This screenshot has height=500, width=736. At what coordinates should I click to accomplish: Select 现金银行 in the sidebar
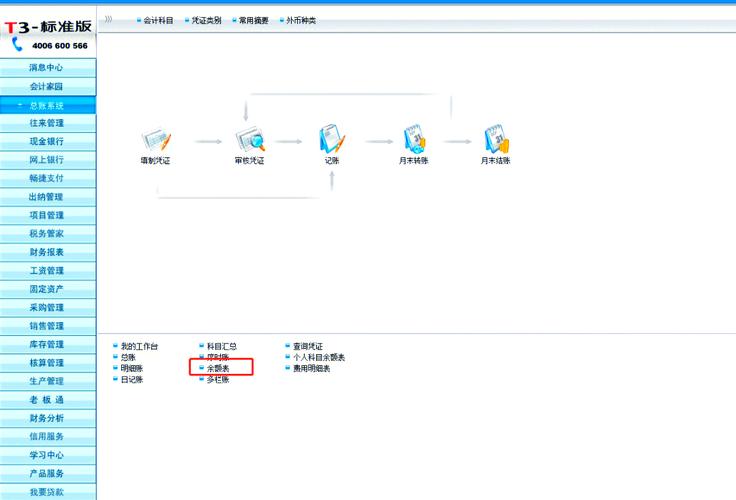pyautogui.click(x=48, y=141)
